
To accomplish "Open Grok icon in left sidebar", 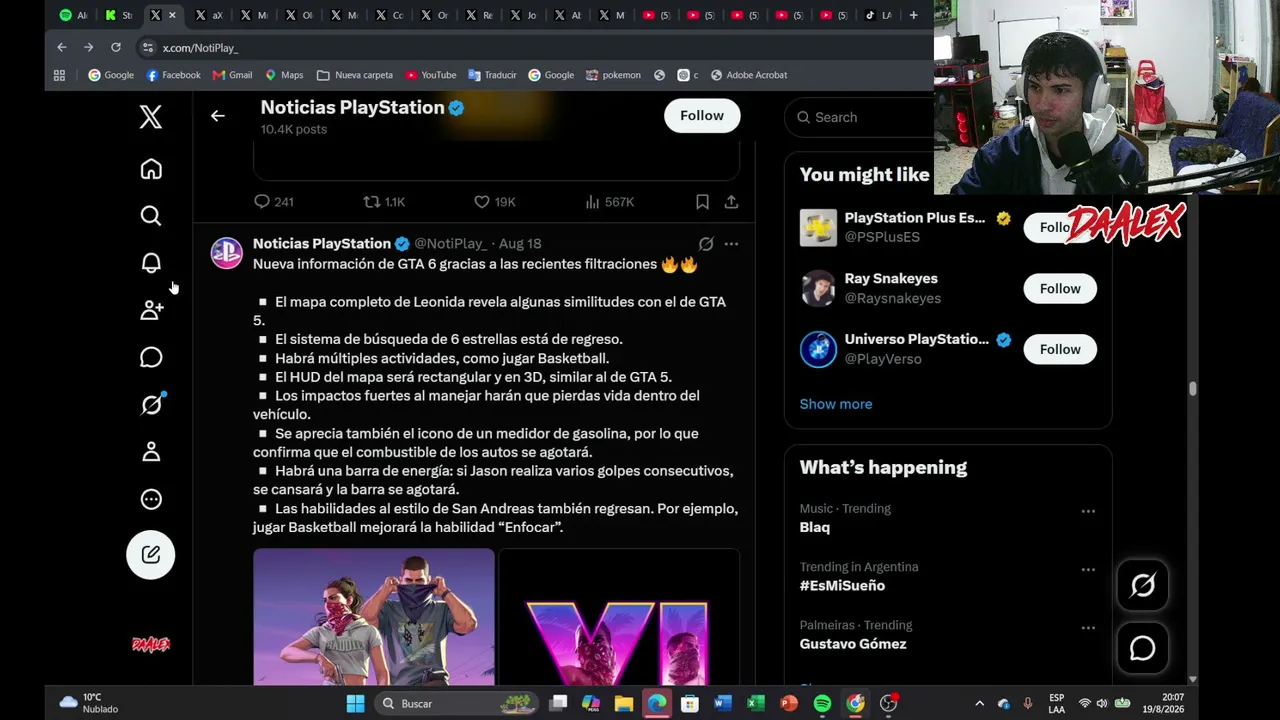I will [151, 404].
